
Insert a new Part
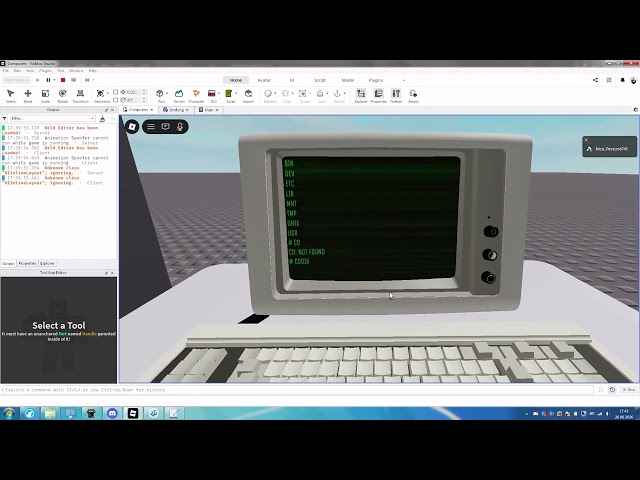tap(160, 96)
